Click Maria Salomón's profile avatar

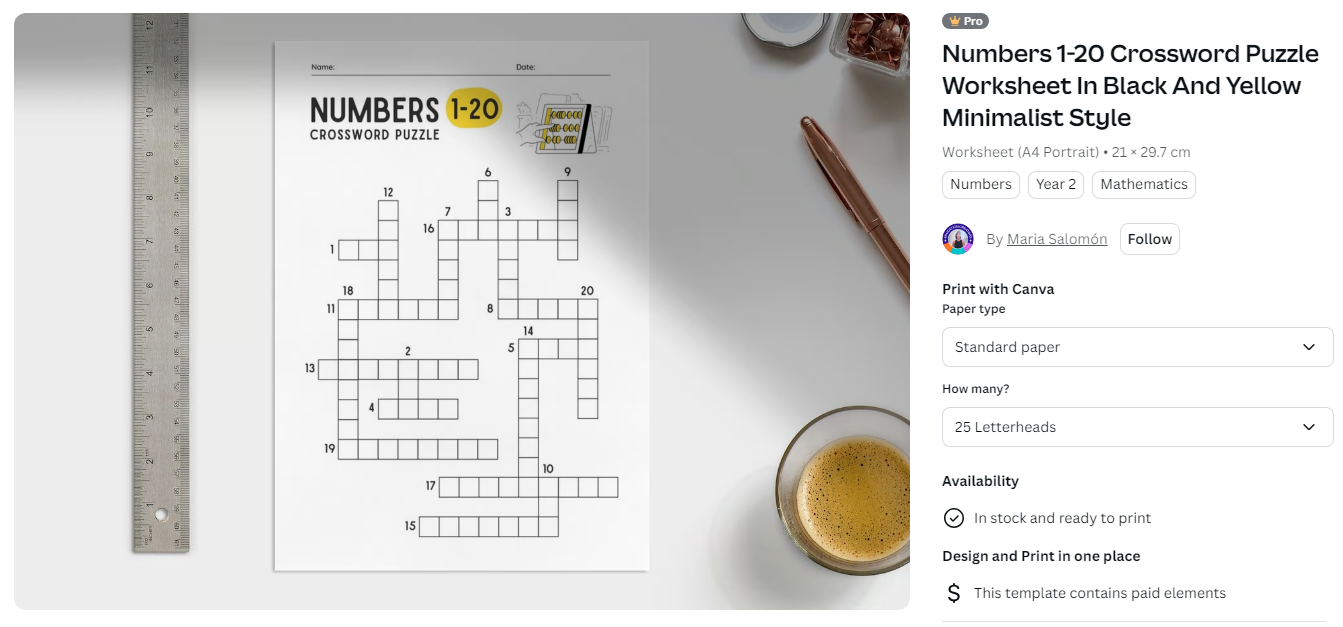[958, 239]
